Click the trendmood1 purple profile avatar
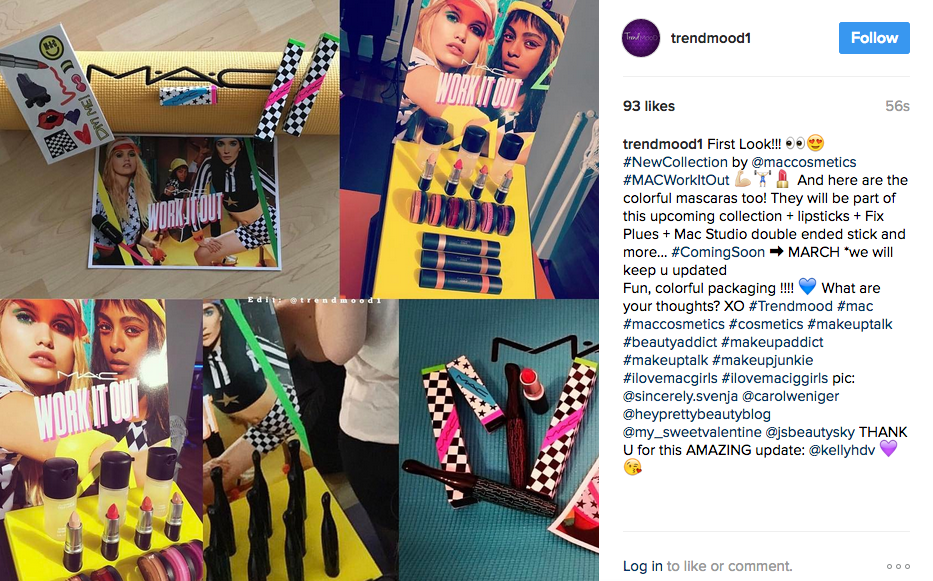The width and height of the screenshot is (933, 581). coord(641,38)
